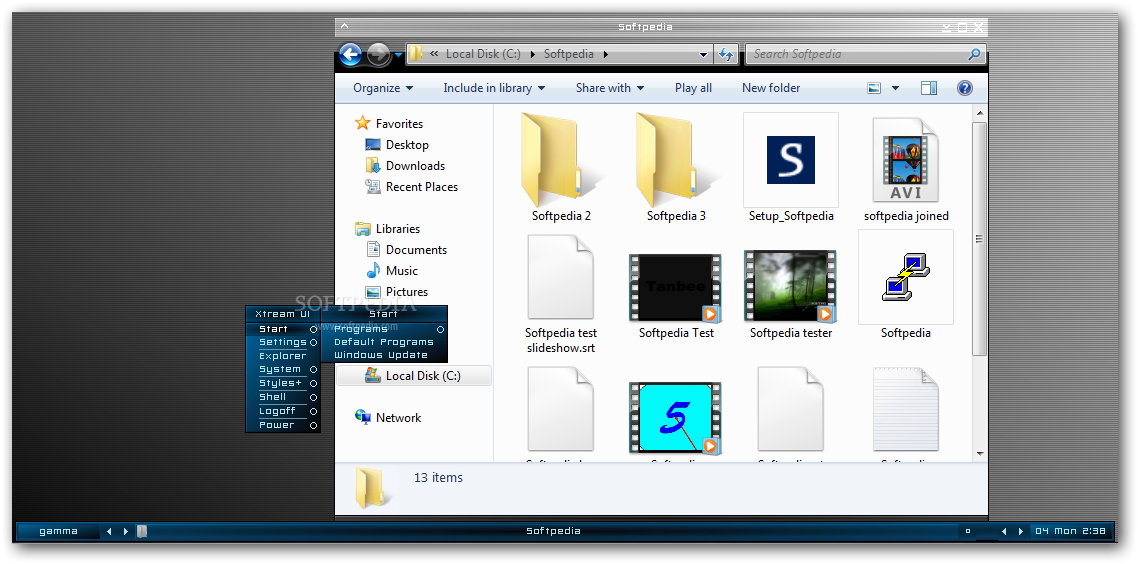
Task: Select the Setup_Softpedia file icon
Action: coord(791,160)
